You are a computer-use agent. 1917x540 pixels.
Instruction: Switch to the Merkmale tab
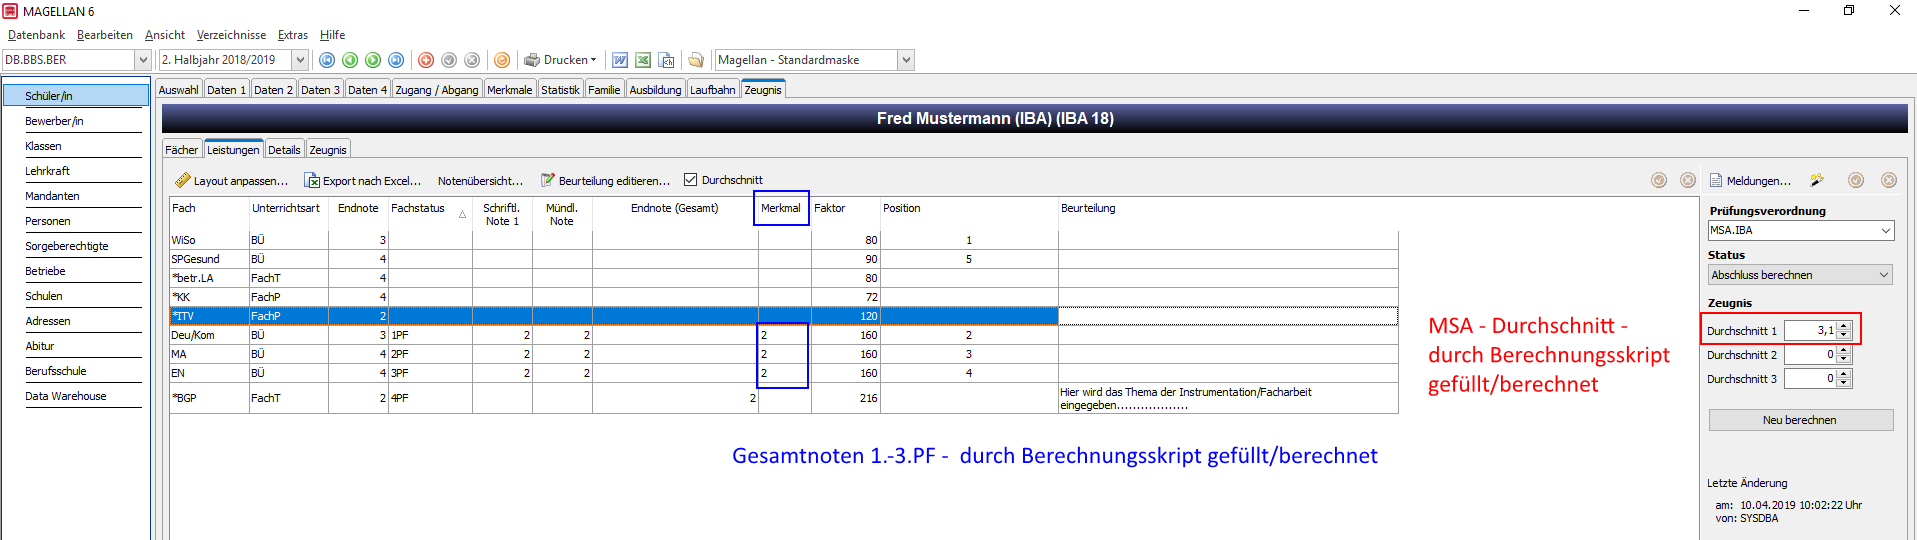coord(510,90)
